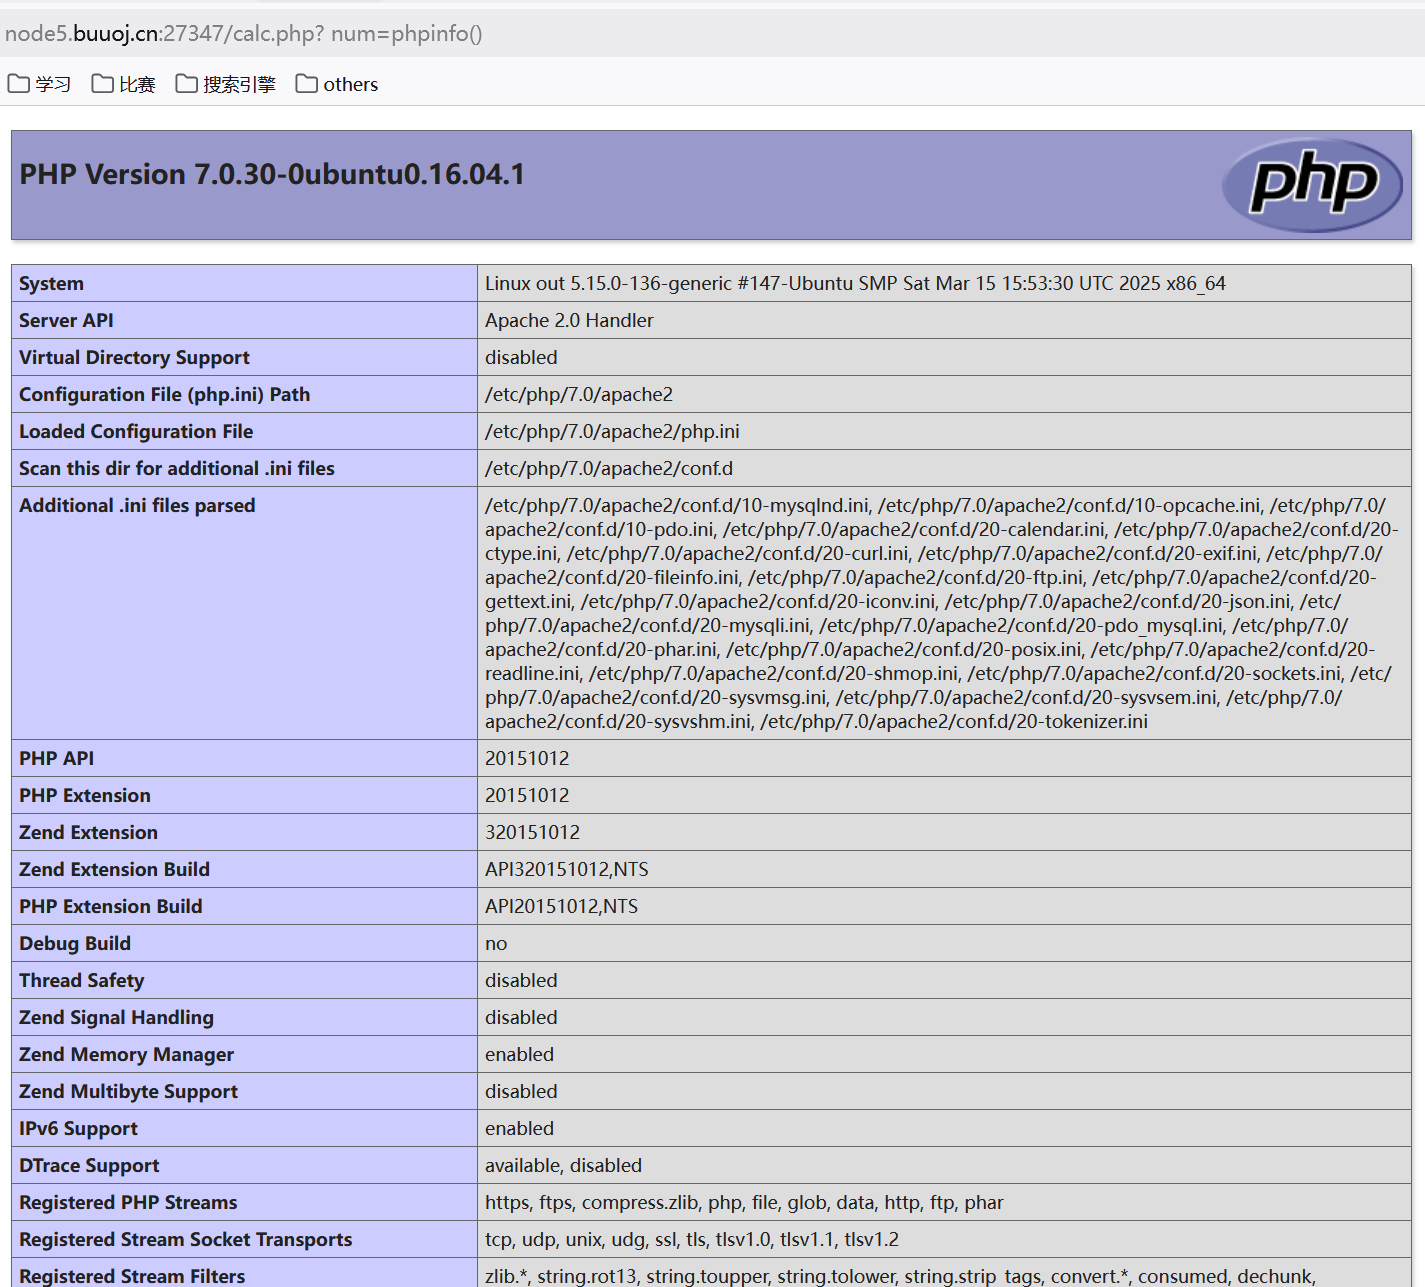Viewport: 1425px width, 1287px height.
Task: Click the PHP API label
Action: click(x=56, y=758)
